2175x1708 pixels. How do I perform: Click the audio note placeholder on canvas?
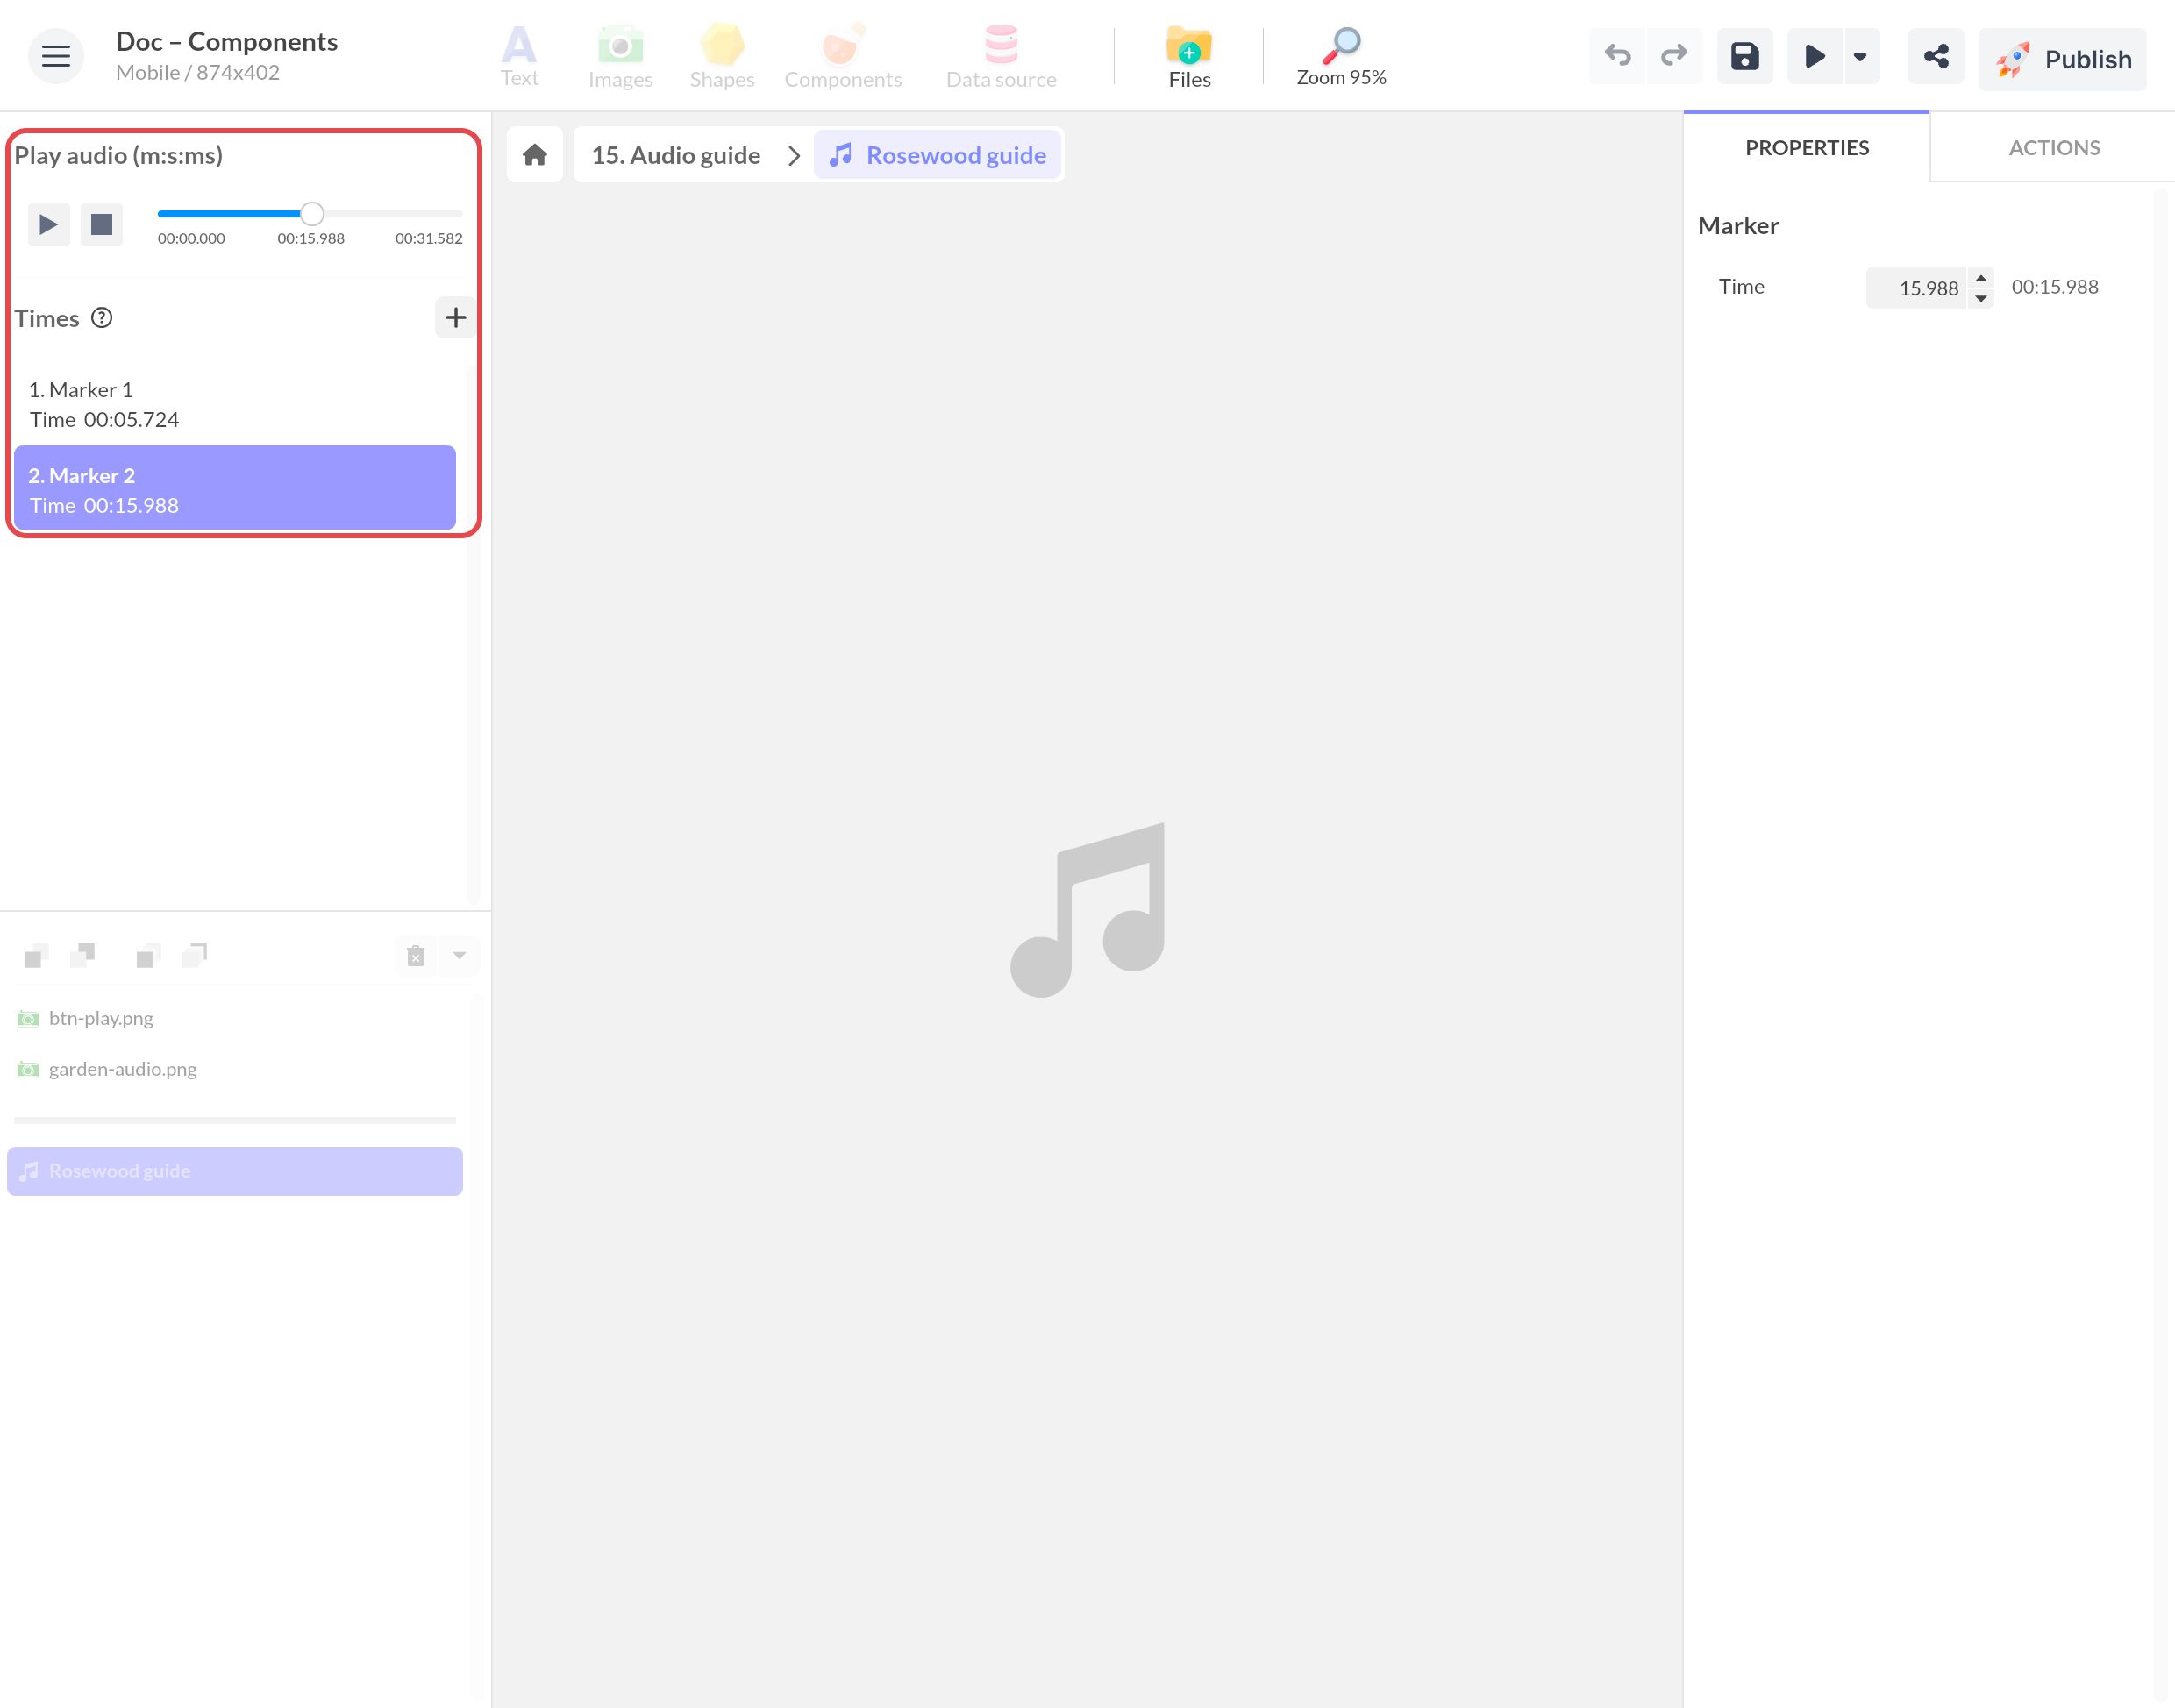click(1088, 909)
